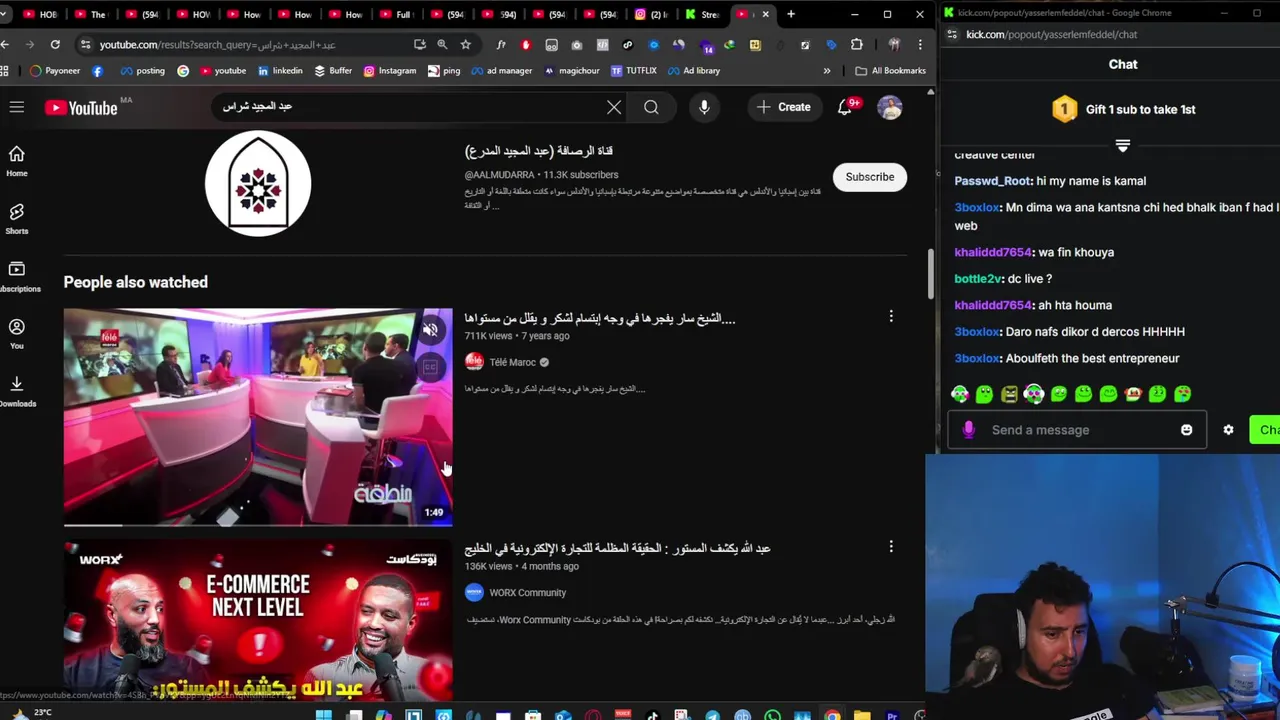Viewport: 1280px width, 720px height.
Task: Reload the YouTube page
Action: point(55,45)
